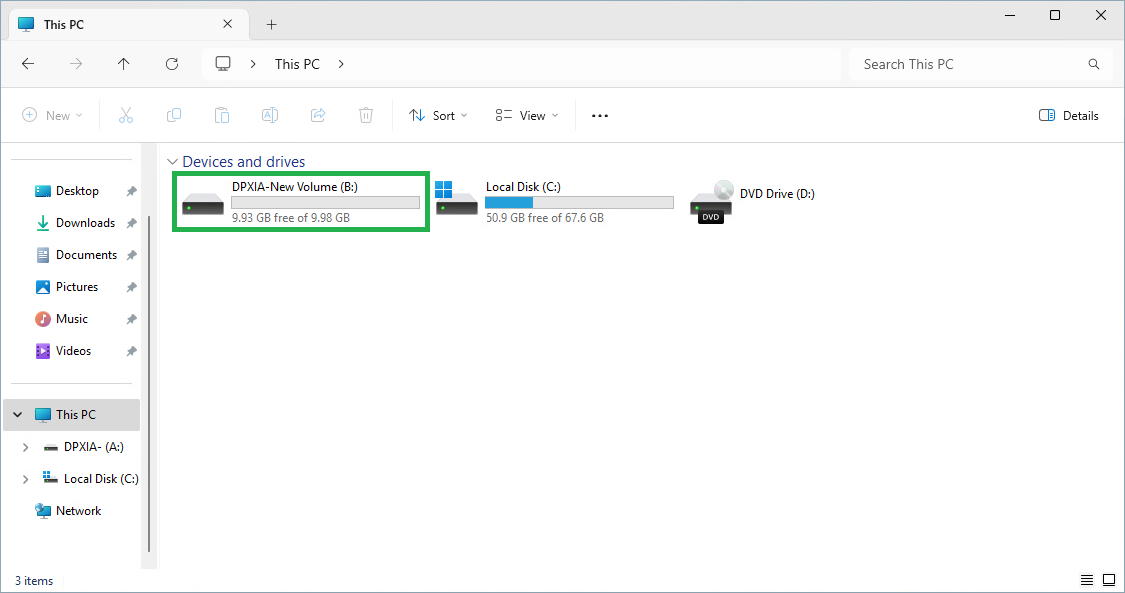Click the Copy icon in toolbar

[174, 116]
